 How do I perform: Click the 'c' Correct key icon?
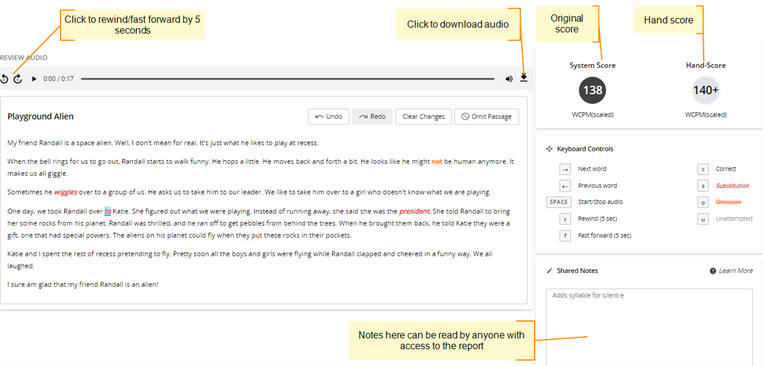click(x=703, y=169)
